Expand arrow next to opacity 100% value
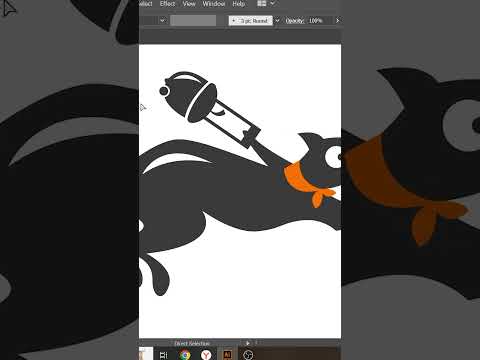 tap(337, 21)
